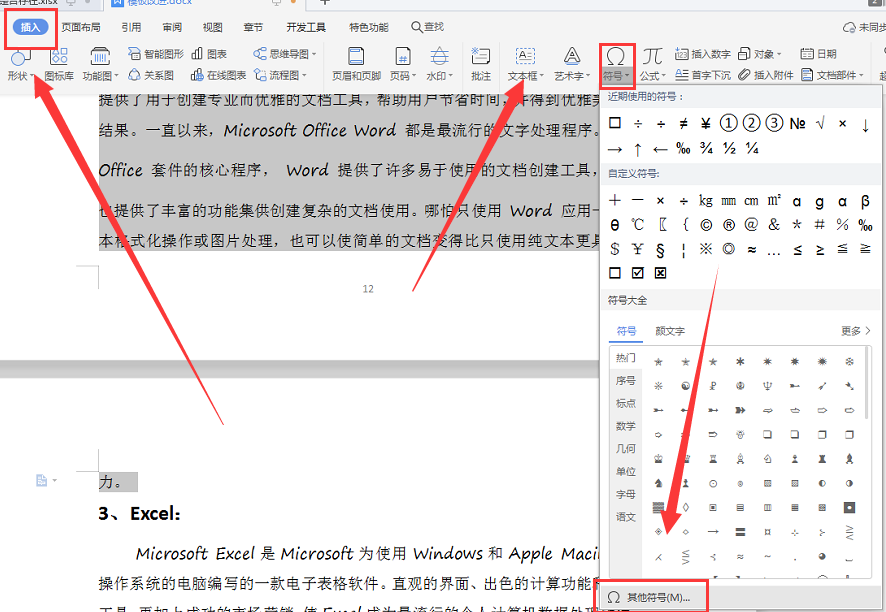Switch to the 页面布局 ribbon tab
886x612 pixels.
click(81, 27)
